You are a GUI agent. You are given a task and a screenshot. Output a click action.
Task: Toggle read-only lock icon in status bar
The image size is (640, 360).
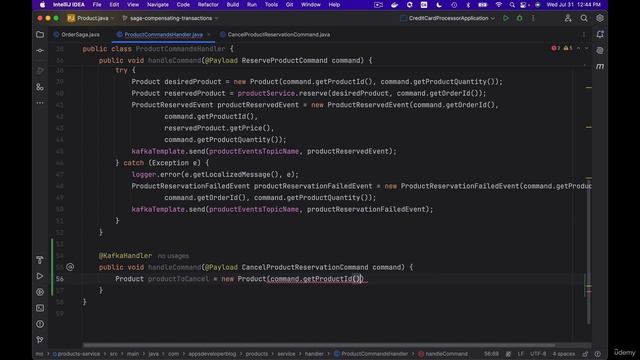585,354
